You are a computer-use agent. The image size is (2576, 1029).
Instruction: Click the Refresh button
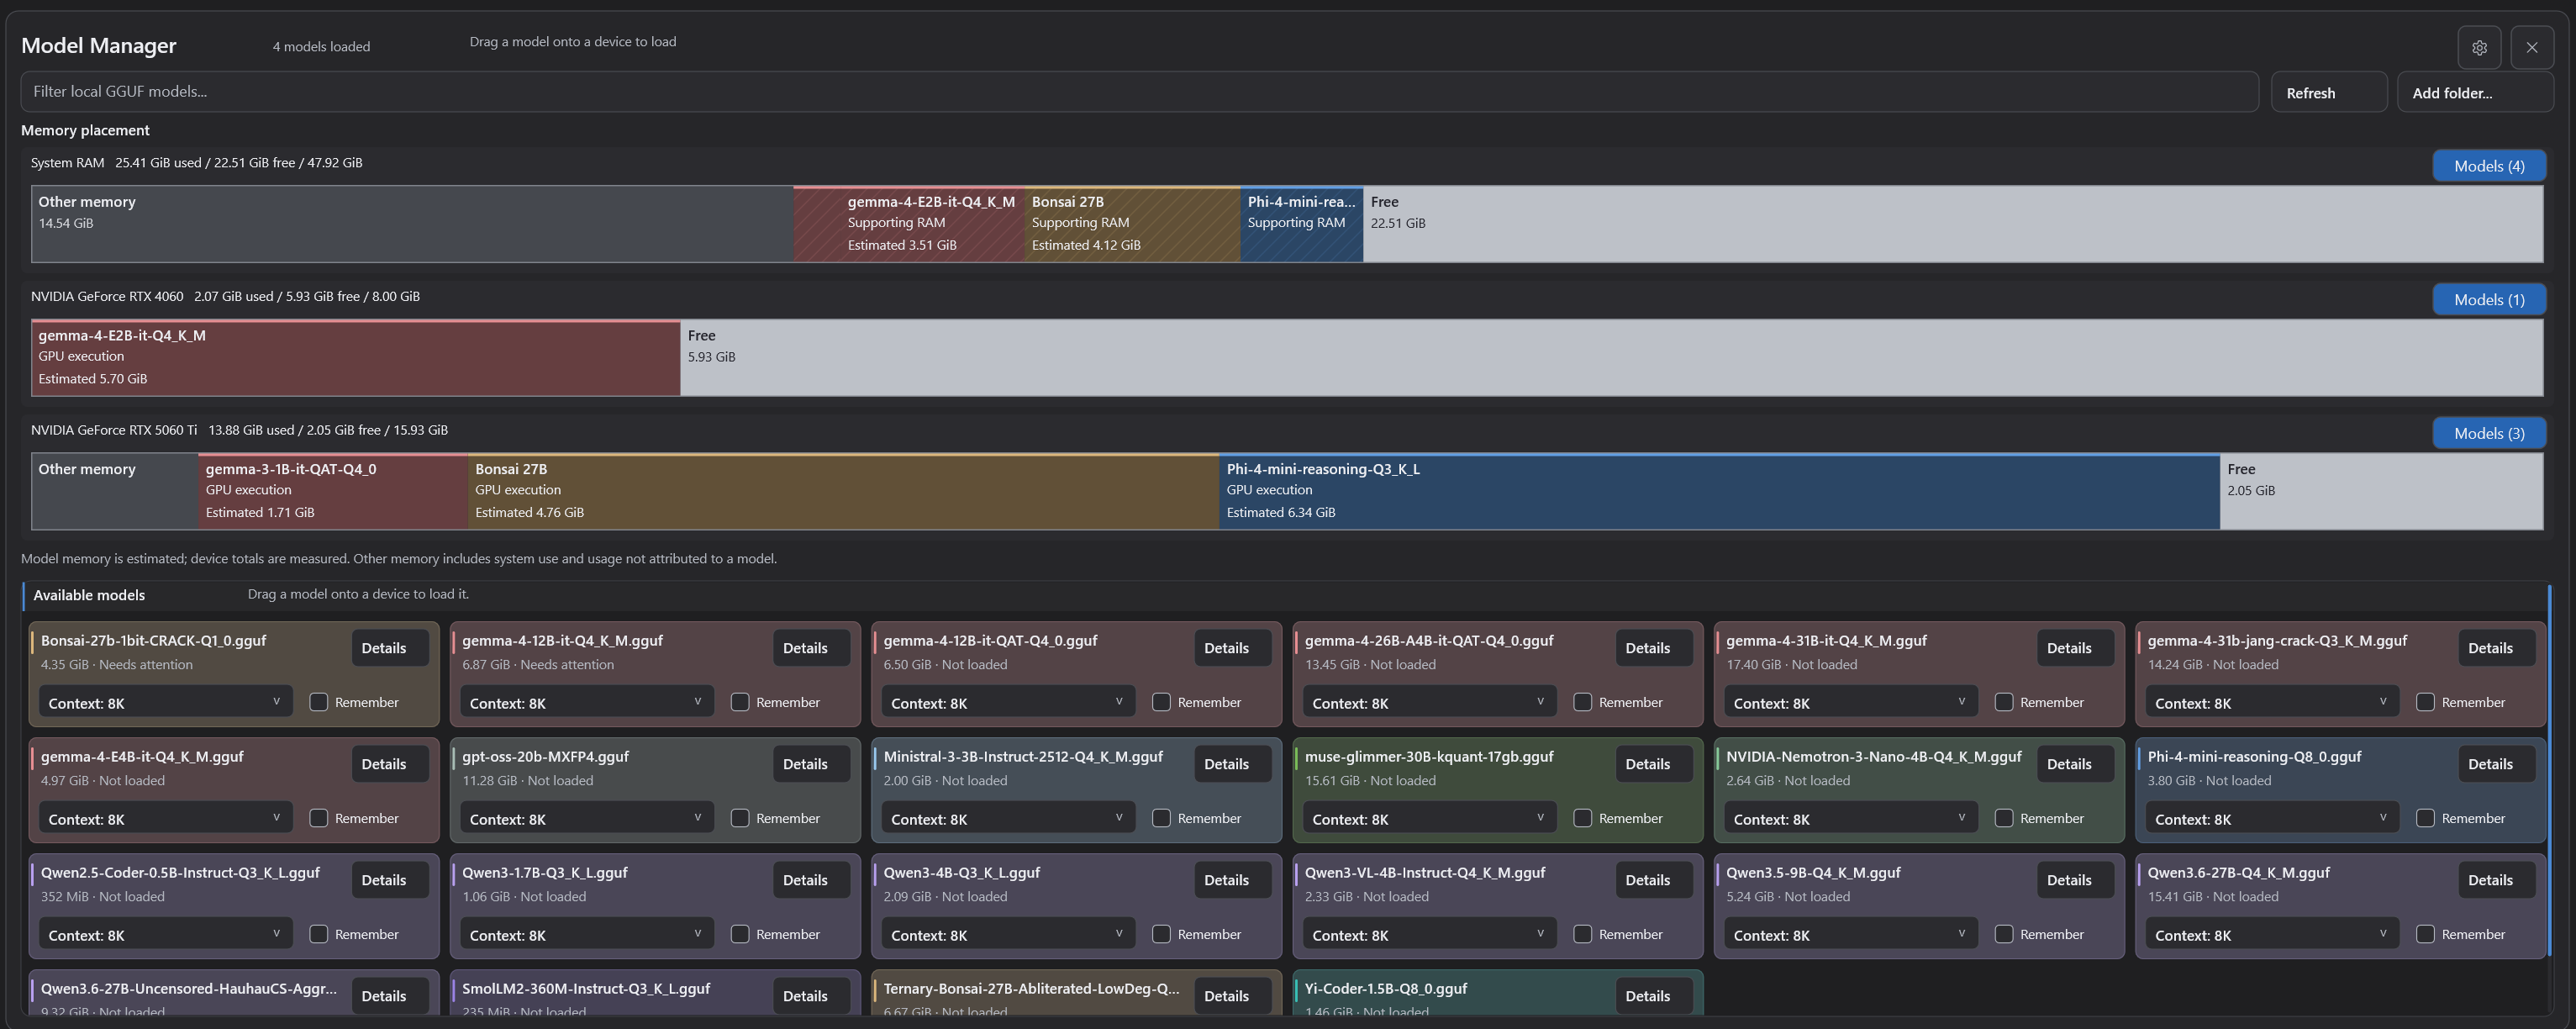point(2328,92)
